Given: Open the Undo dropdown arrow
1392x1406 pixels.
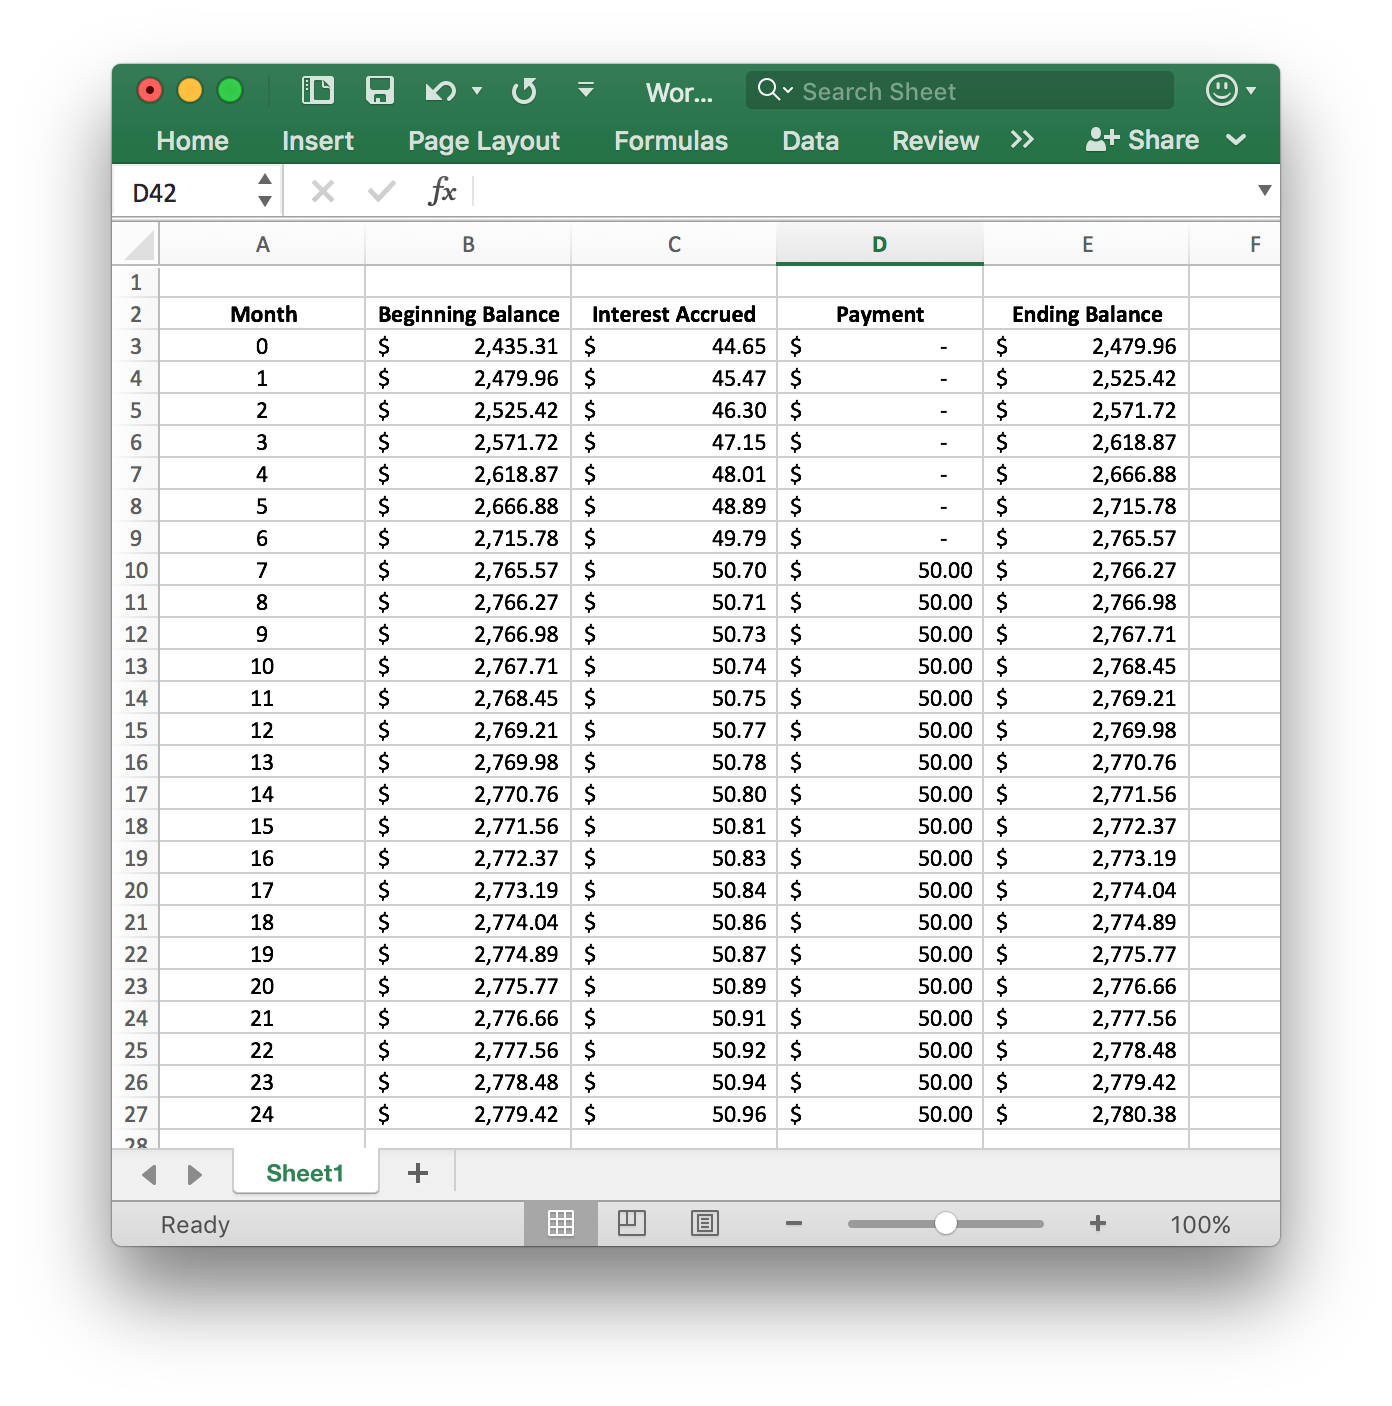Looking at the screenshot, I should [477, 91].
